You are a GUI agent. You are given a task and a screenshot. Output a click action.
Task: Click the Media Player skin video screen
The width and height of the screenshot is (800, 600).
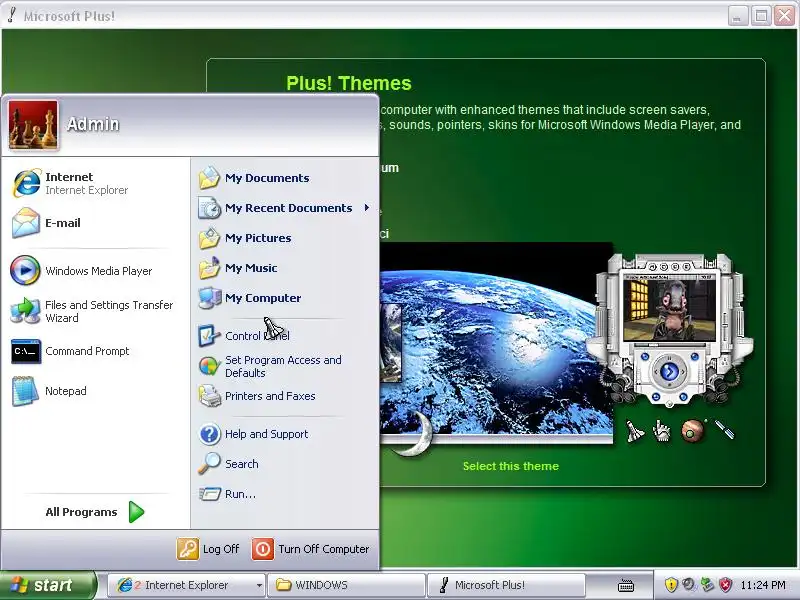point(669,309)
